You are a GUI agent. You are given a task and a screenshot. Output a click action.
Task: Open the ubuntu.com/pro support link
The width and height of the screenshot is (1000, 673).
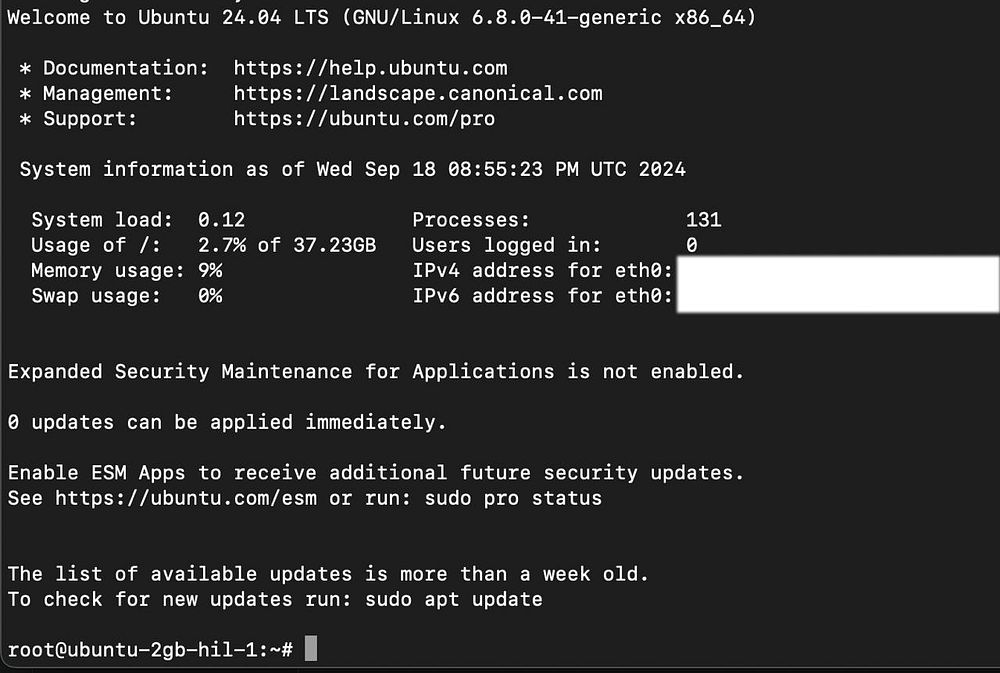364,119
